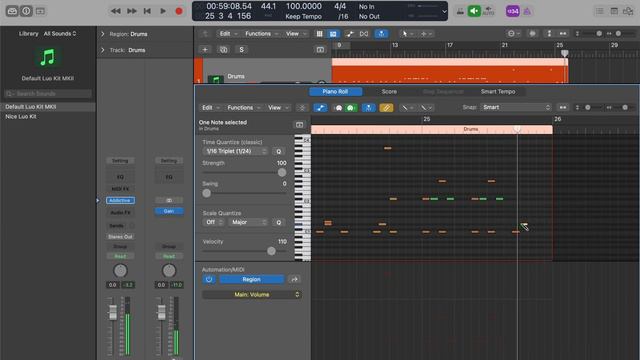Toggle the Show Automation button in Tracks toolbar
Viewport: 640px width, 360px height.
[349, 33]
